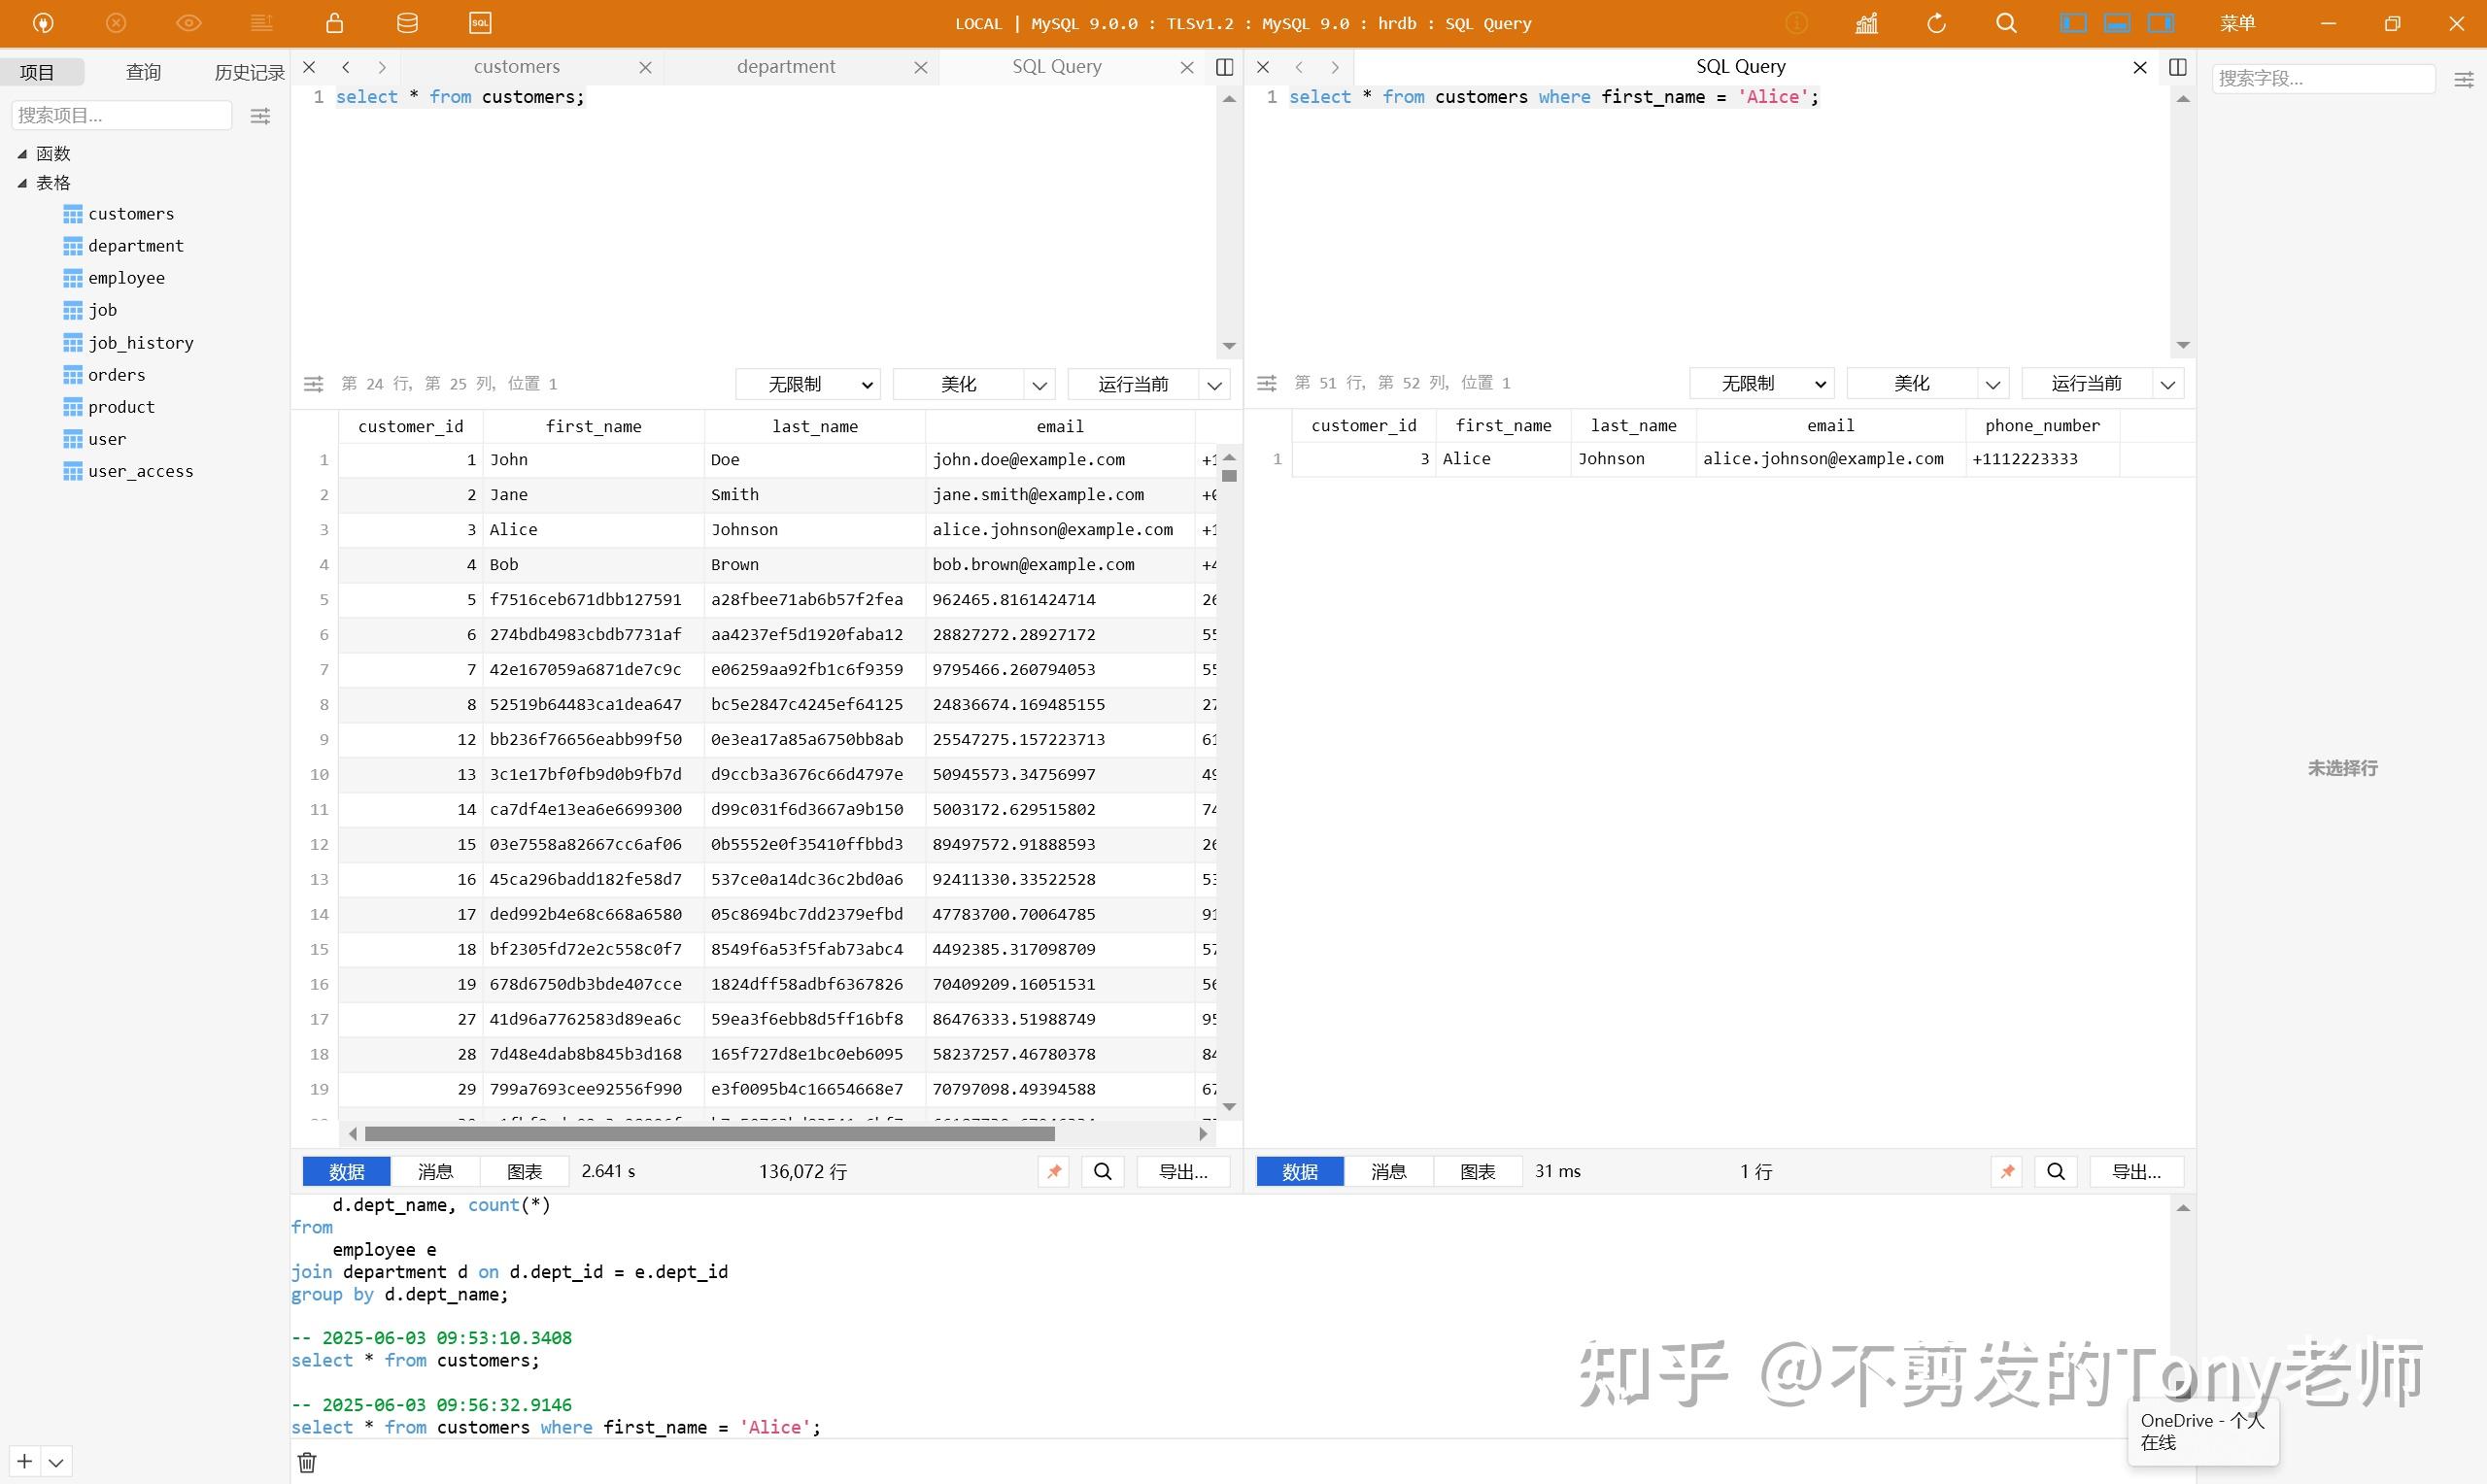Open the 无限制 row limit dropdown
Screen dimensions: 2487x1484
point(807,384)
